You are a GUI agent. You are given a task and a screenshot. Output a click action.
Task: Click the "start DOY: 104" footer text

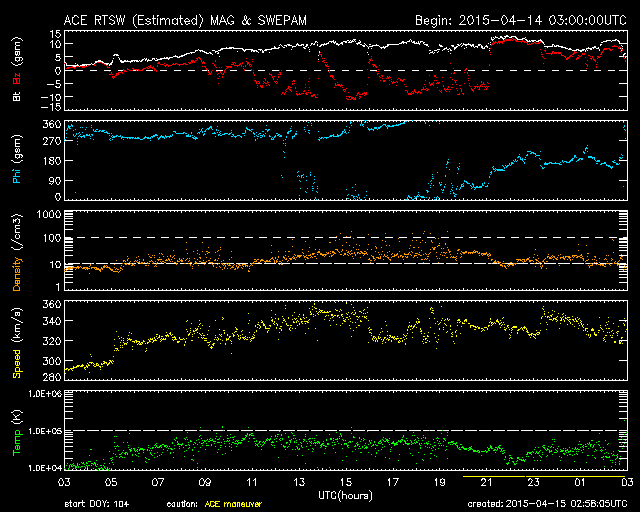(97, 504)
